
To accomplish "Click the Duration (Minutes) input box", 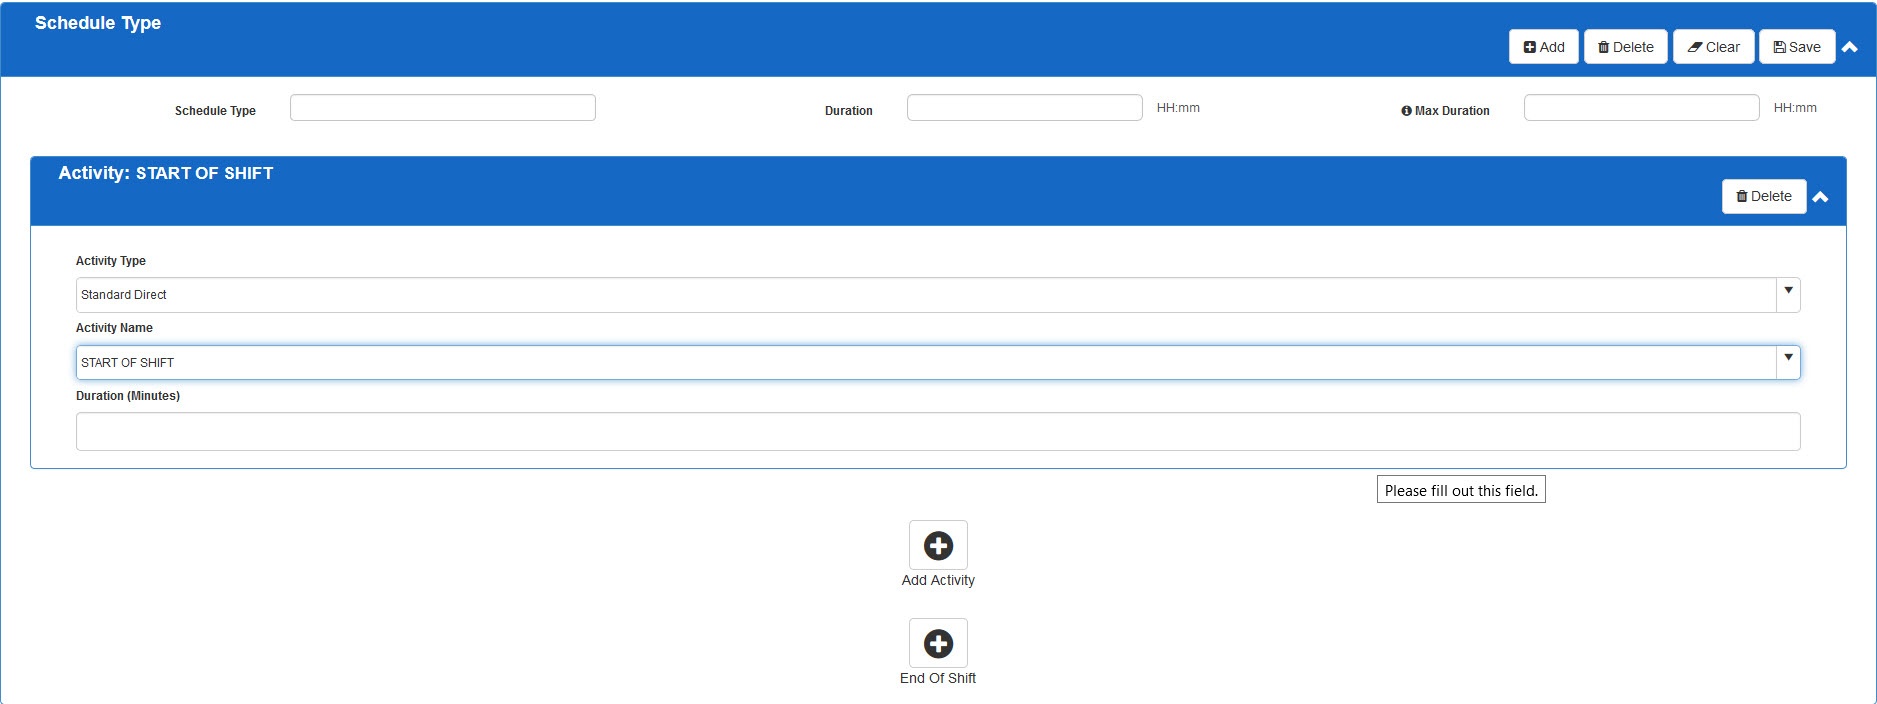I will pyautogui.click(x=937, y=432).
